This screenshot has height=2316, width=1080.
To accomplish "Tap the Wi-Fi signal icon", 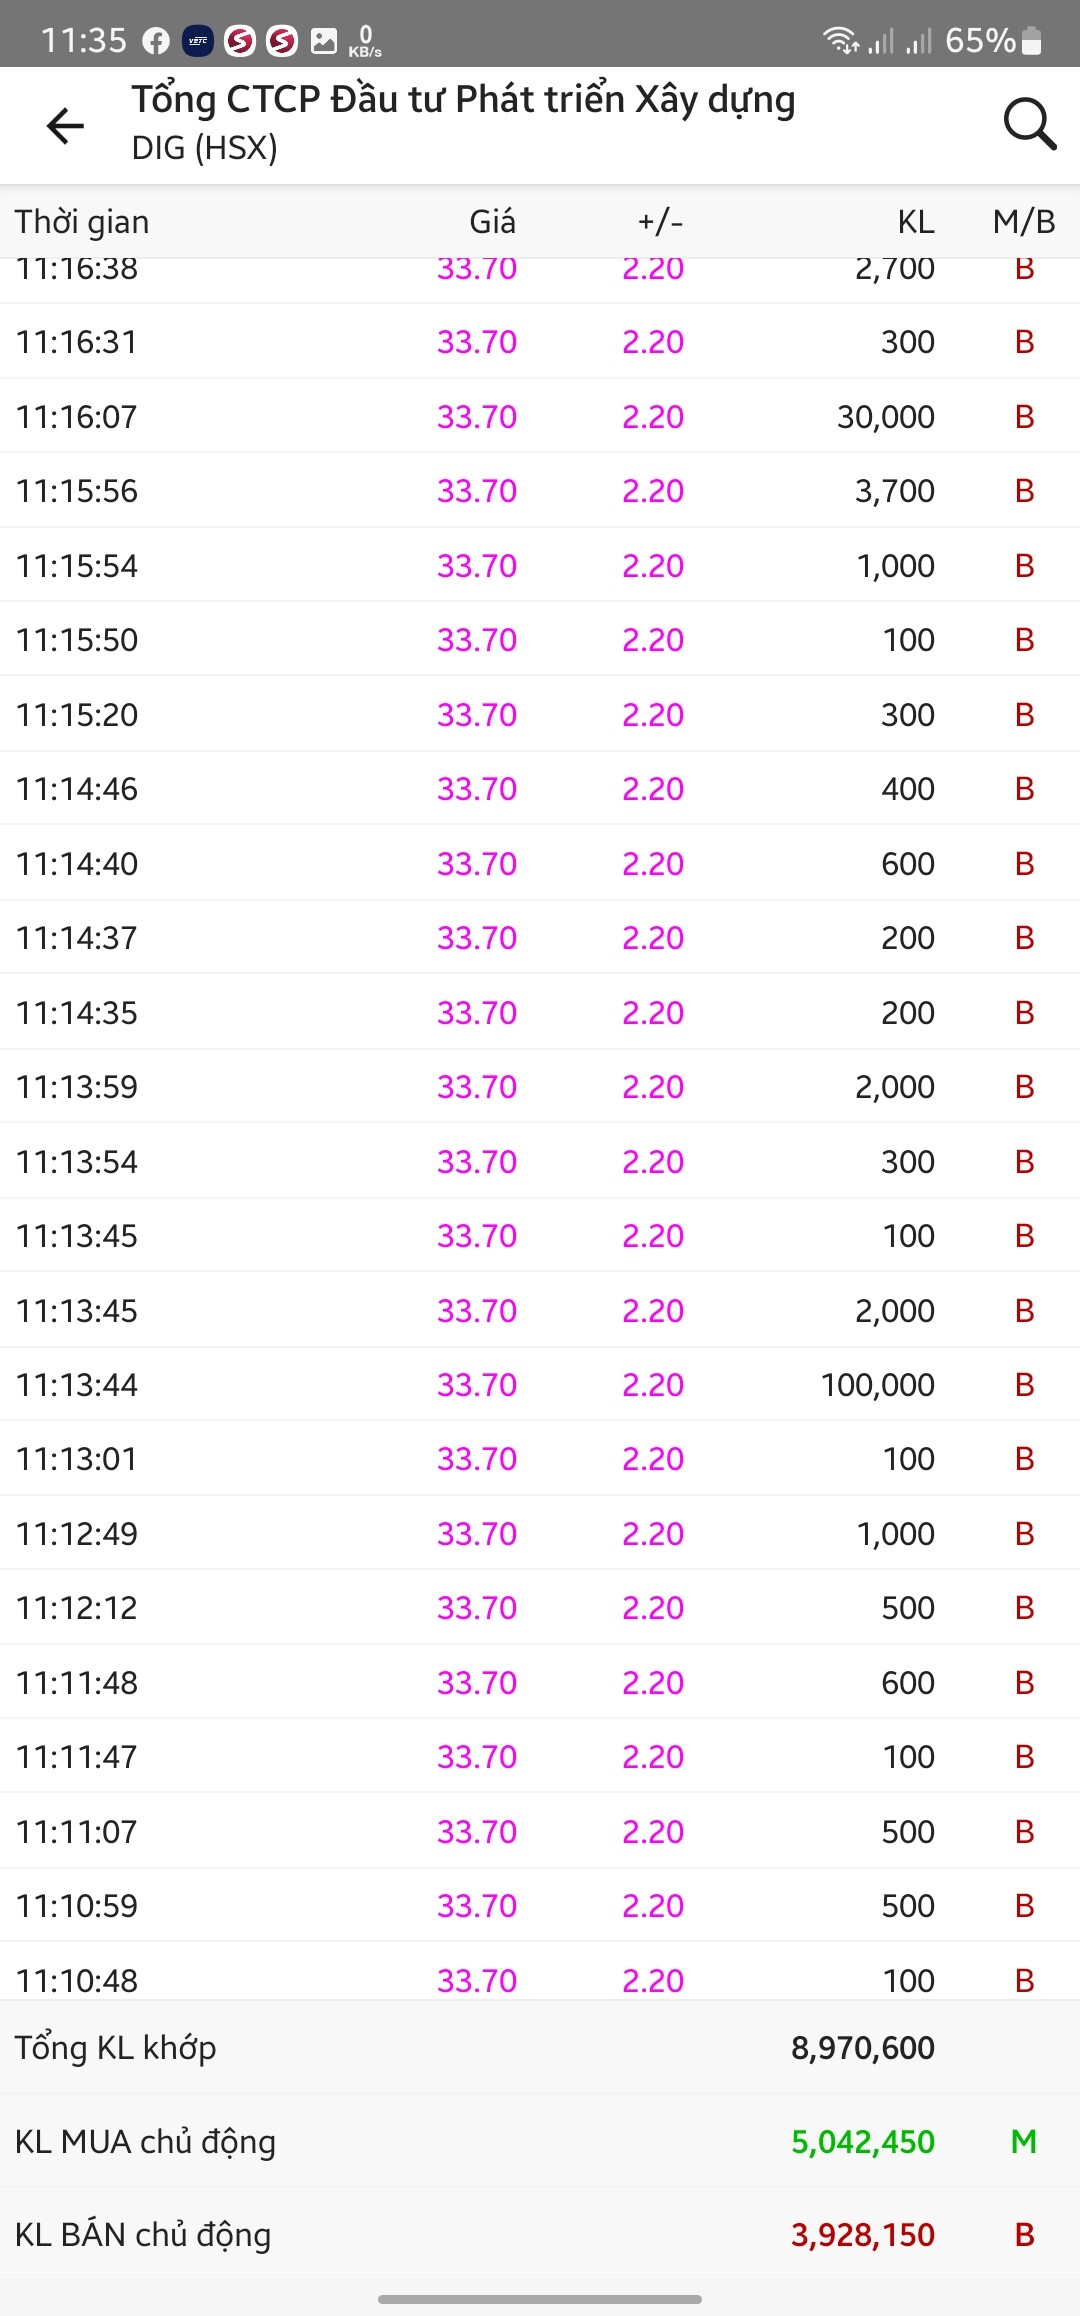I will [x=840, y=41].
